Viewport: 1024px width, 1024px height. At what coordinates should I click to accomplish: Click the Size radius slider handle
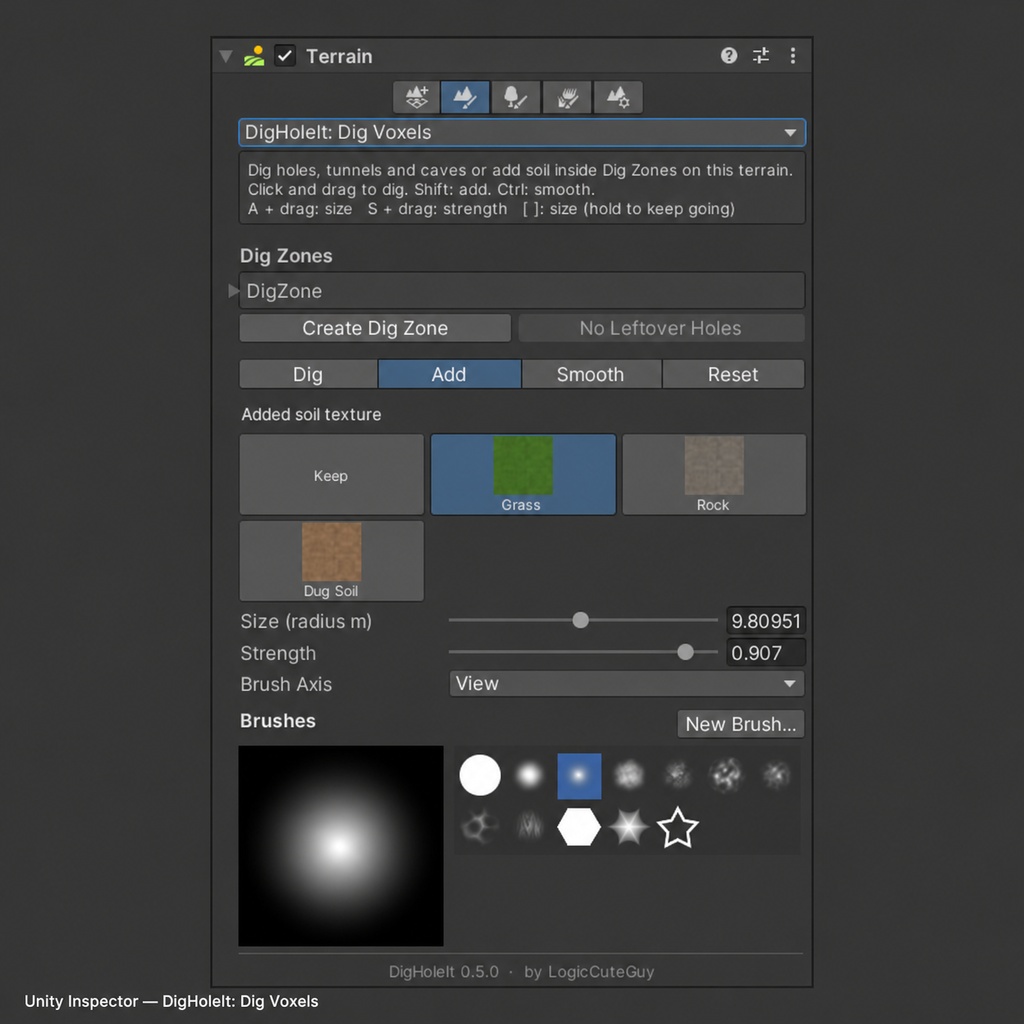[x=580, y=620]
